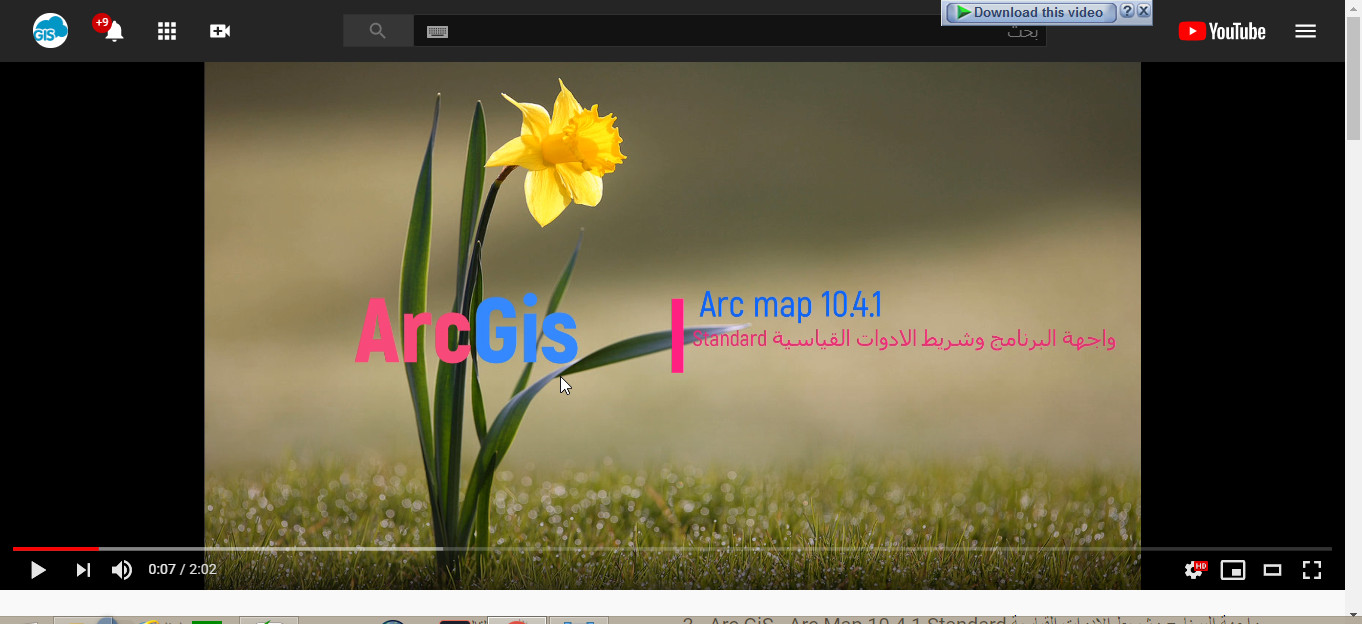The image size is (1362, 624).
Task: Click the 0:07 / 2:02 time display
Action: tap(182, 569)
